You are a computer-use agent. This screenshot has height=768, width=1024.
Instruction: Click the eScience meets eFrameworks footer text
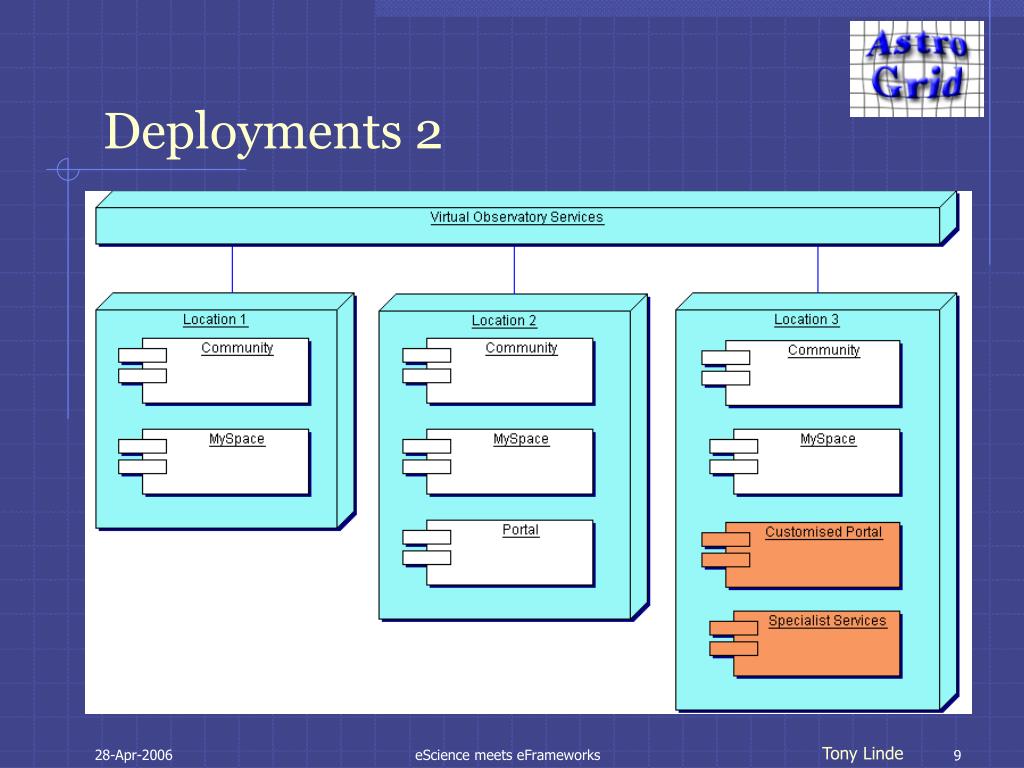click(507, 755)
